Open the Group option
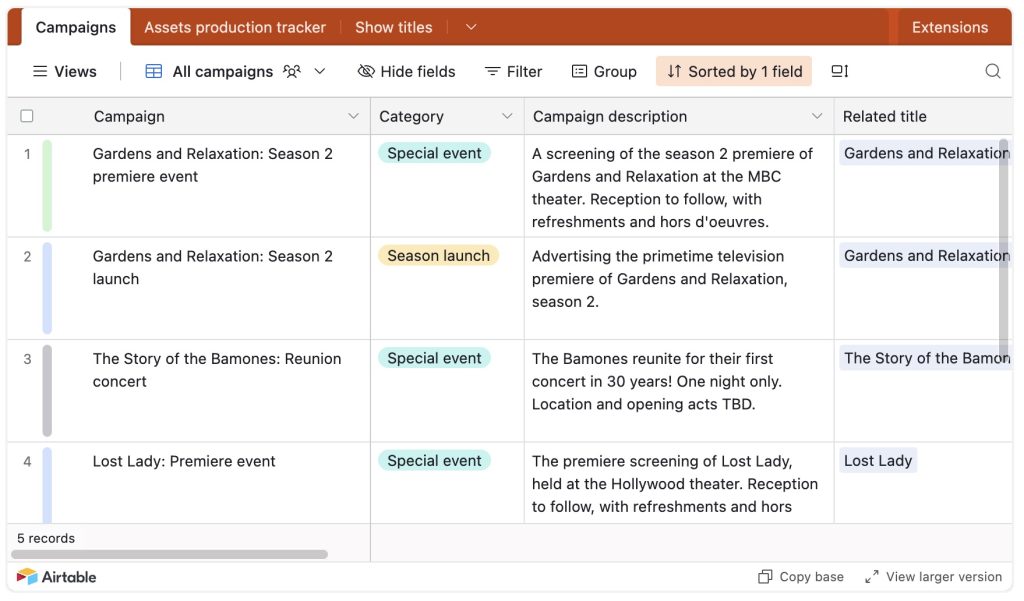 [x=604, y=71]
